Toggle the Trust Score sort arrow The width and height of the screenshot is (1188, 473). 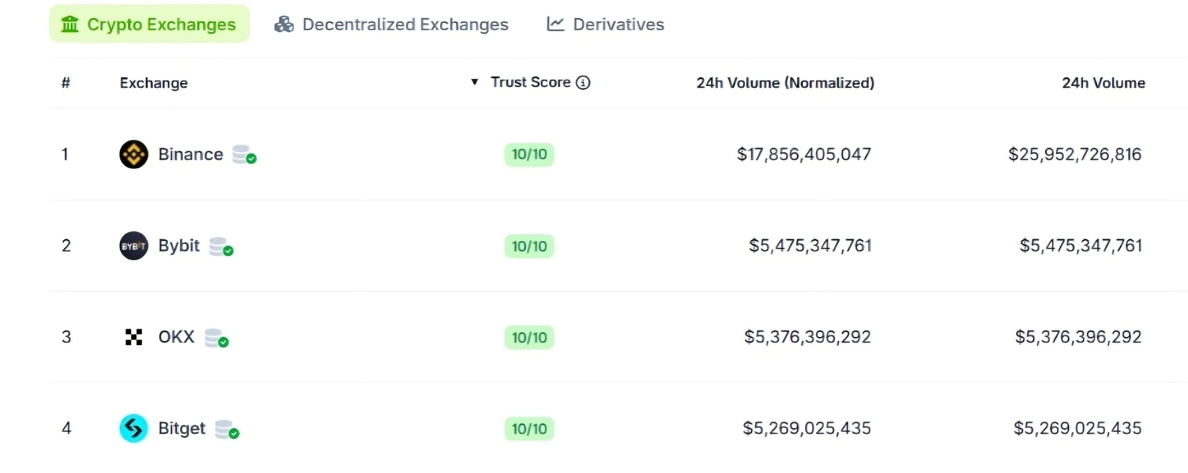pos(475,82)
